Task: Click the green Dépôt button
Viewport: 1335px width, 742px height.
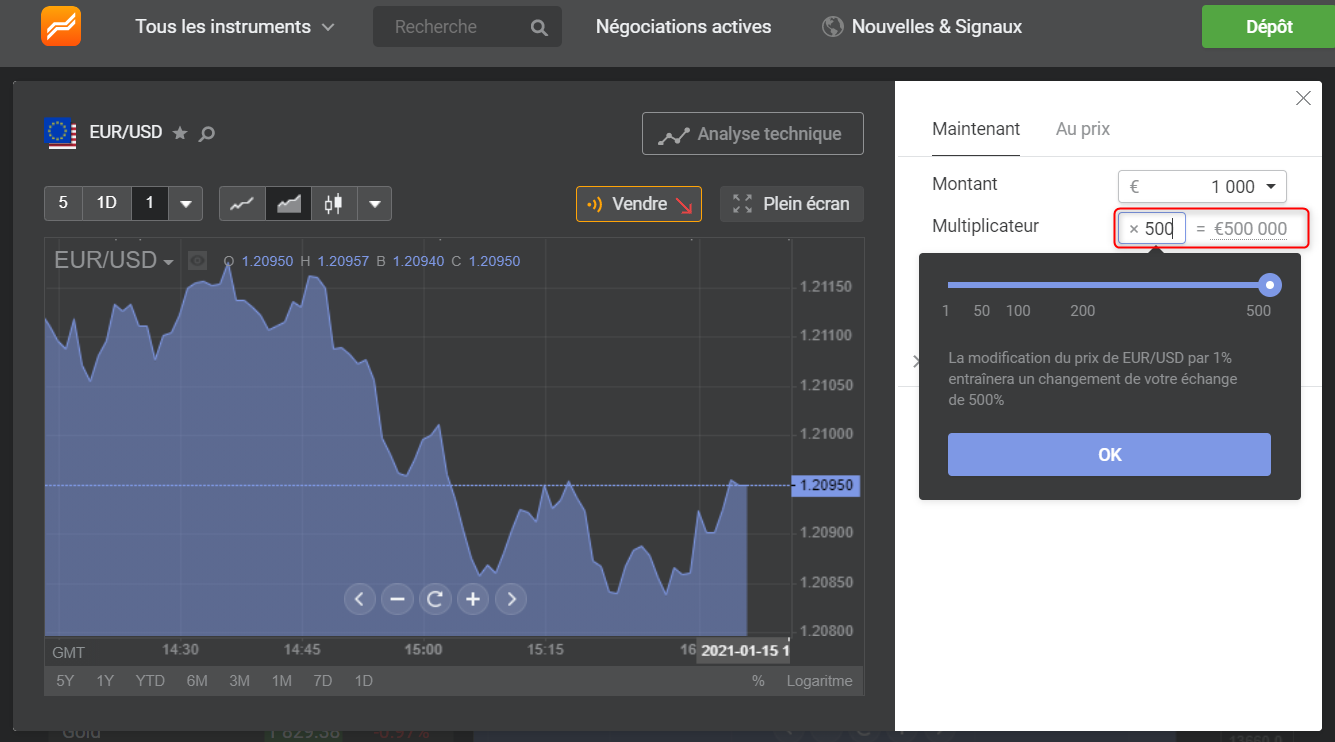Action: tap(1270, 26)
